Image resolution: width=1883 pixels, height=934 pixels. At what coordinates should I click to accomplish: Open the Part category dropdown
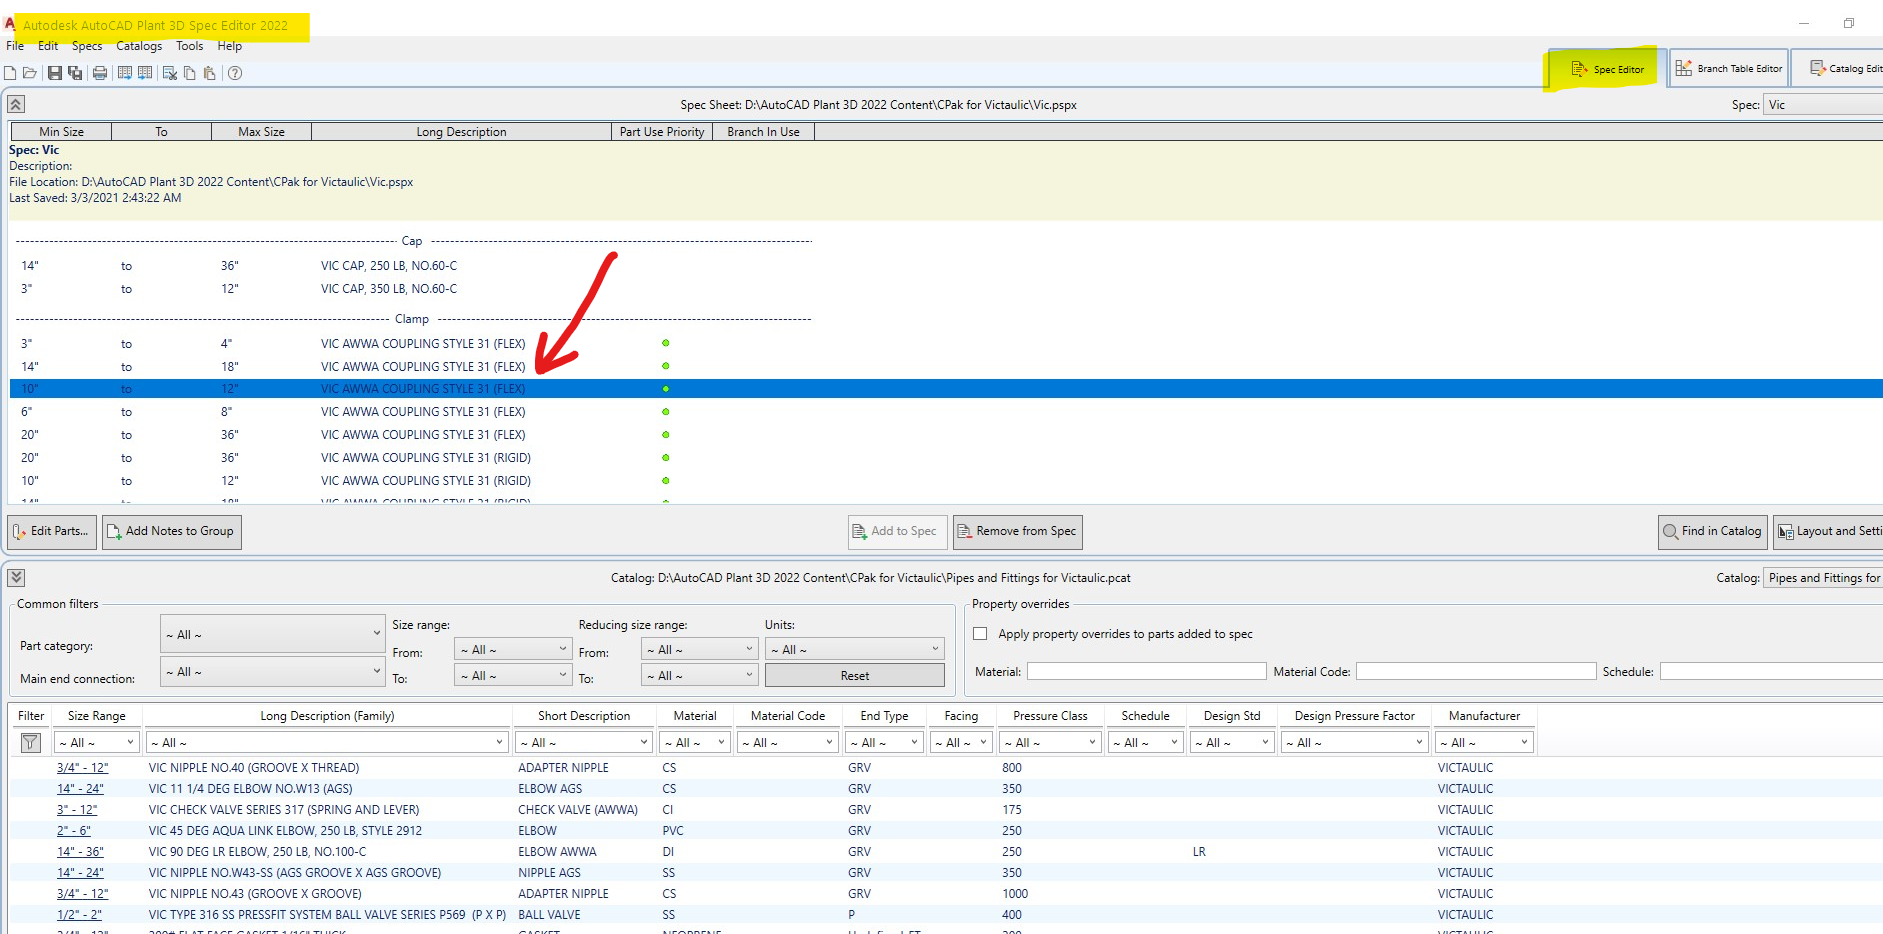pyautogui.click(x=272, y=633)
